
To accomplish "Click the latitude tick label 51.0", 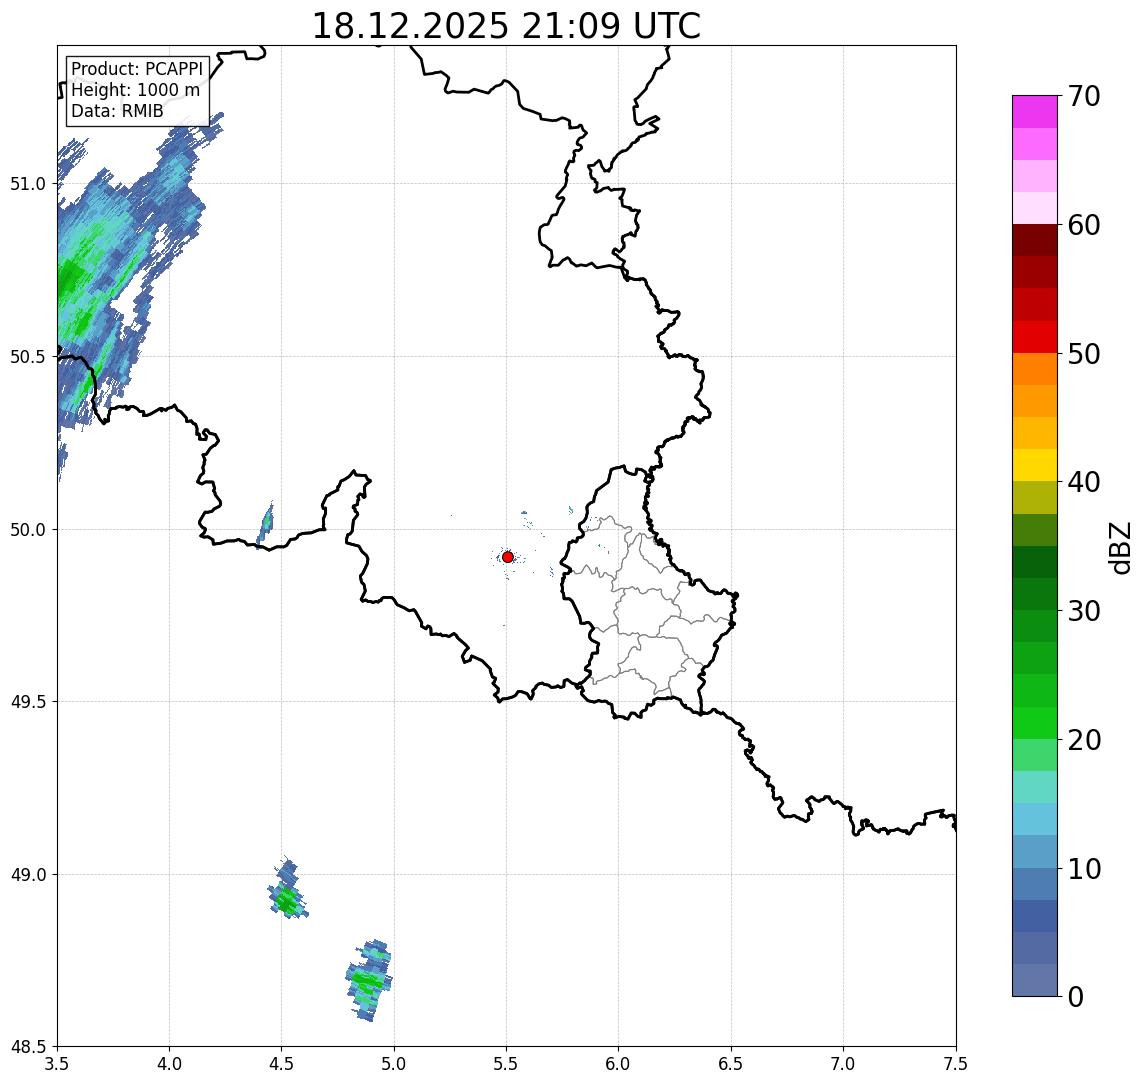I will pyautogui.click(x=27, y=184).
